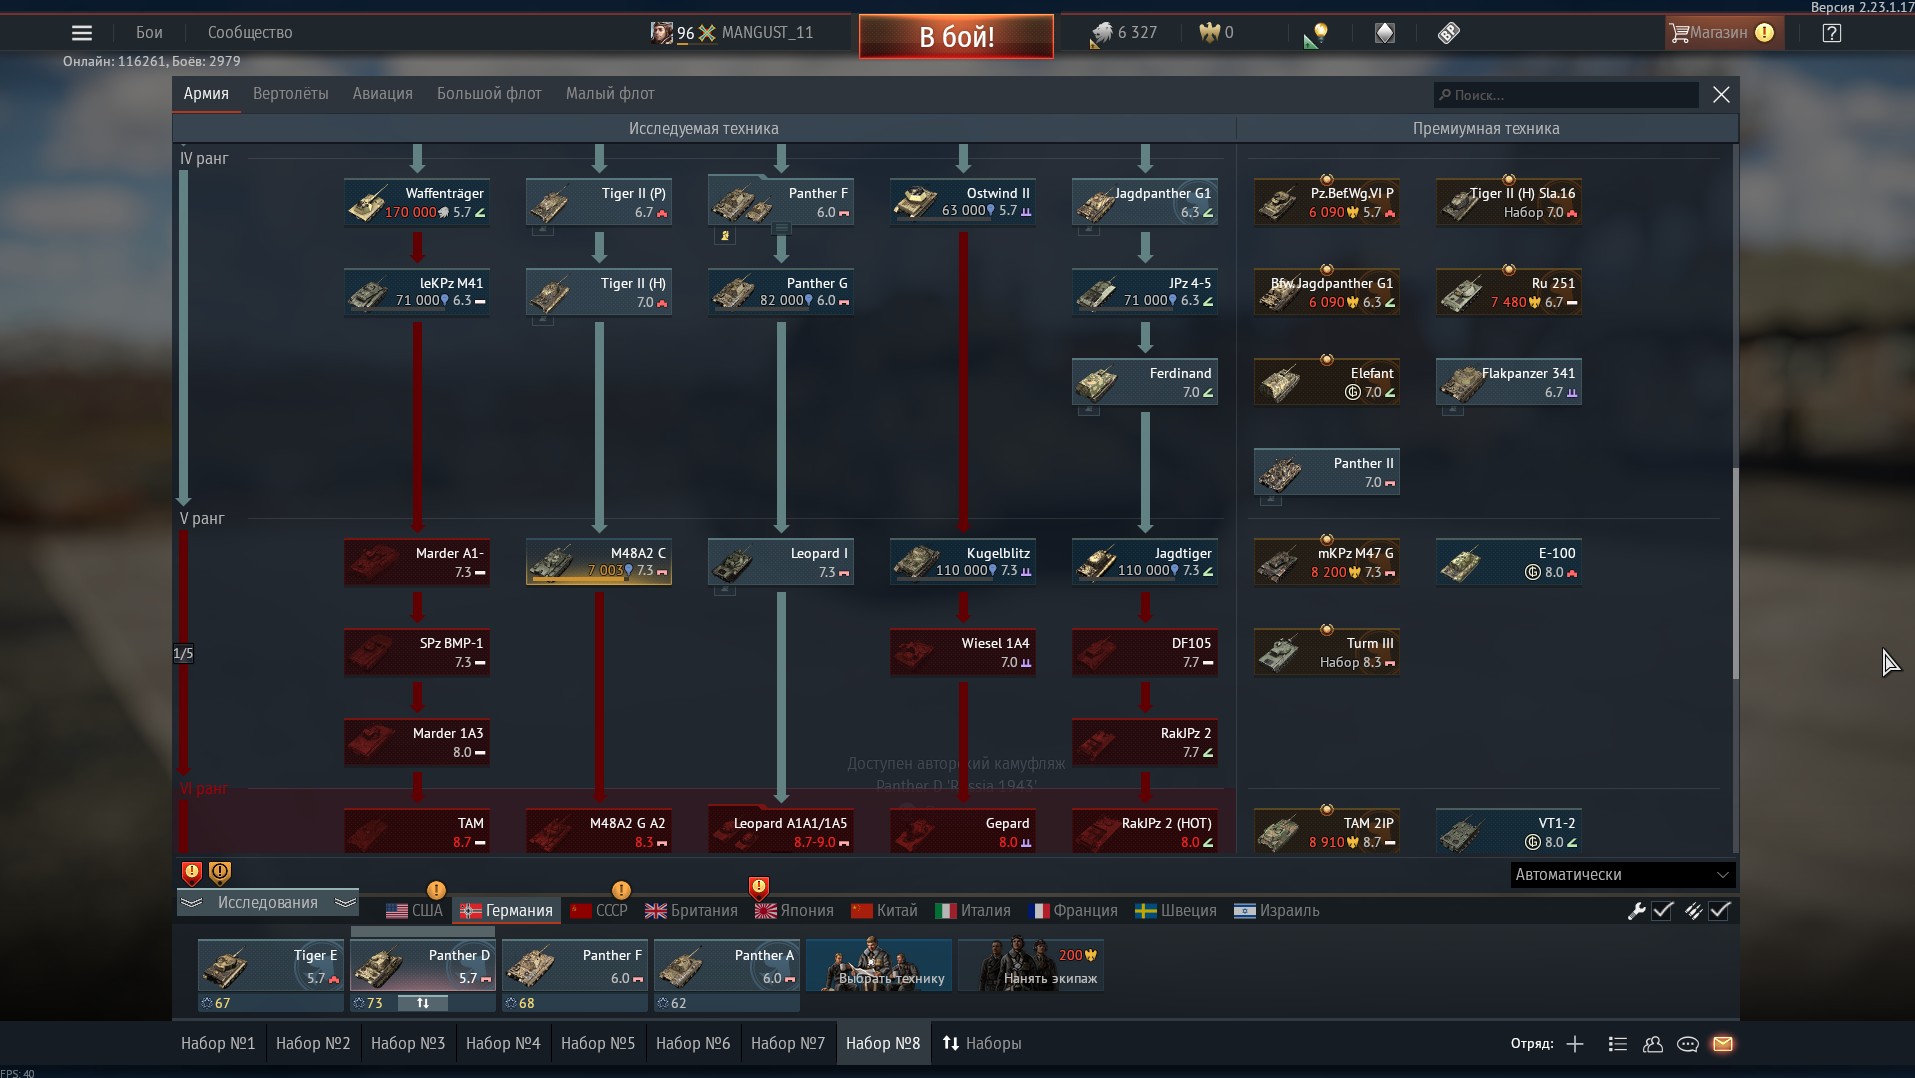
Task: Select the Flakpanzer 341 premium card
Action: 1509,382
